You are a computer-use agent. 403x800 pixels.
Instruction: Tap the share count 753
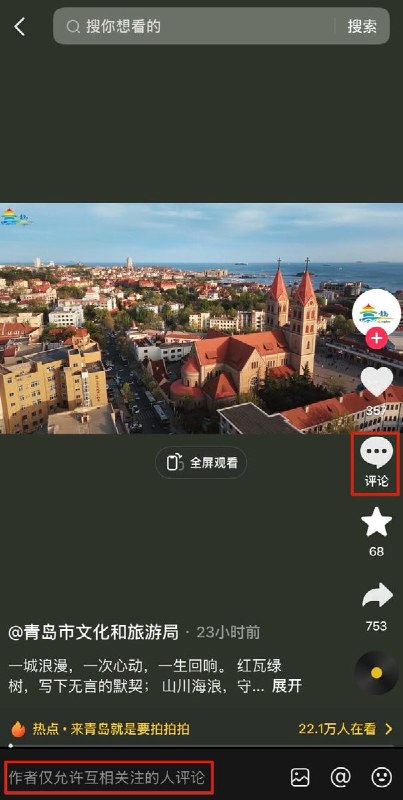[x=376, y=626]
